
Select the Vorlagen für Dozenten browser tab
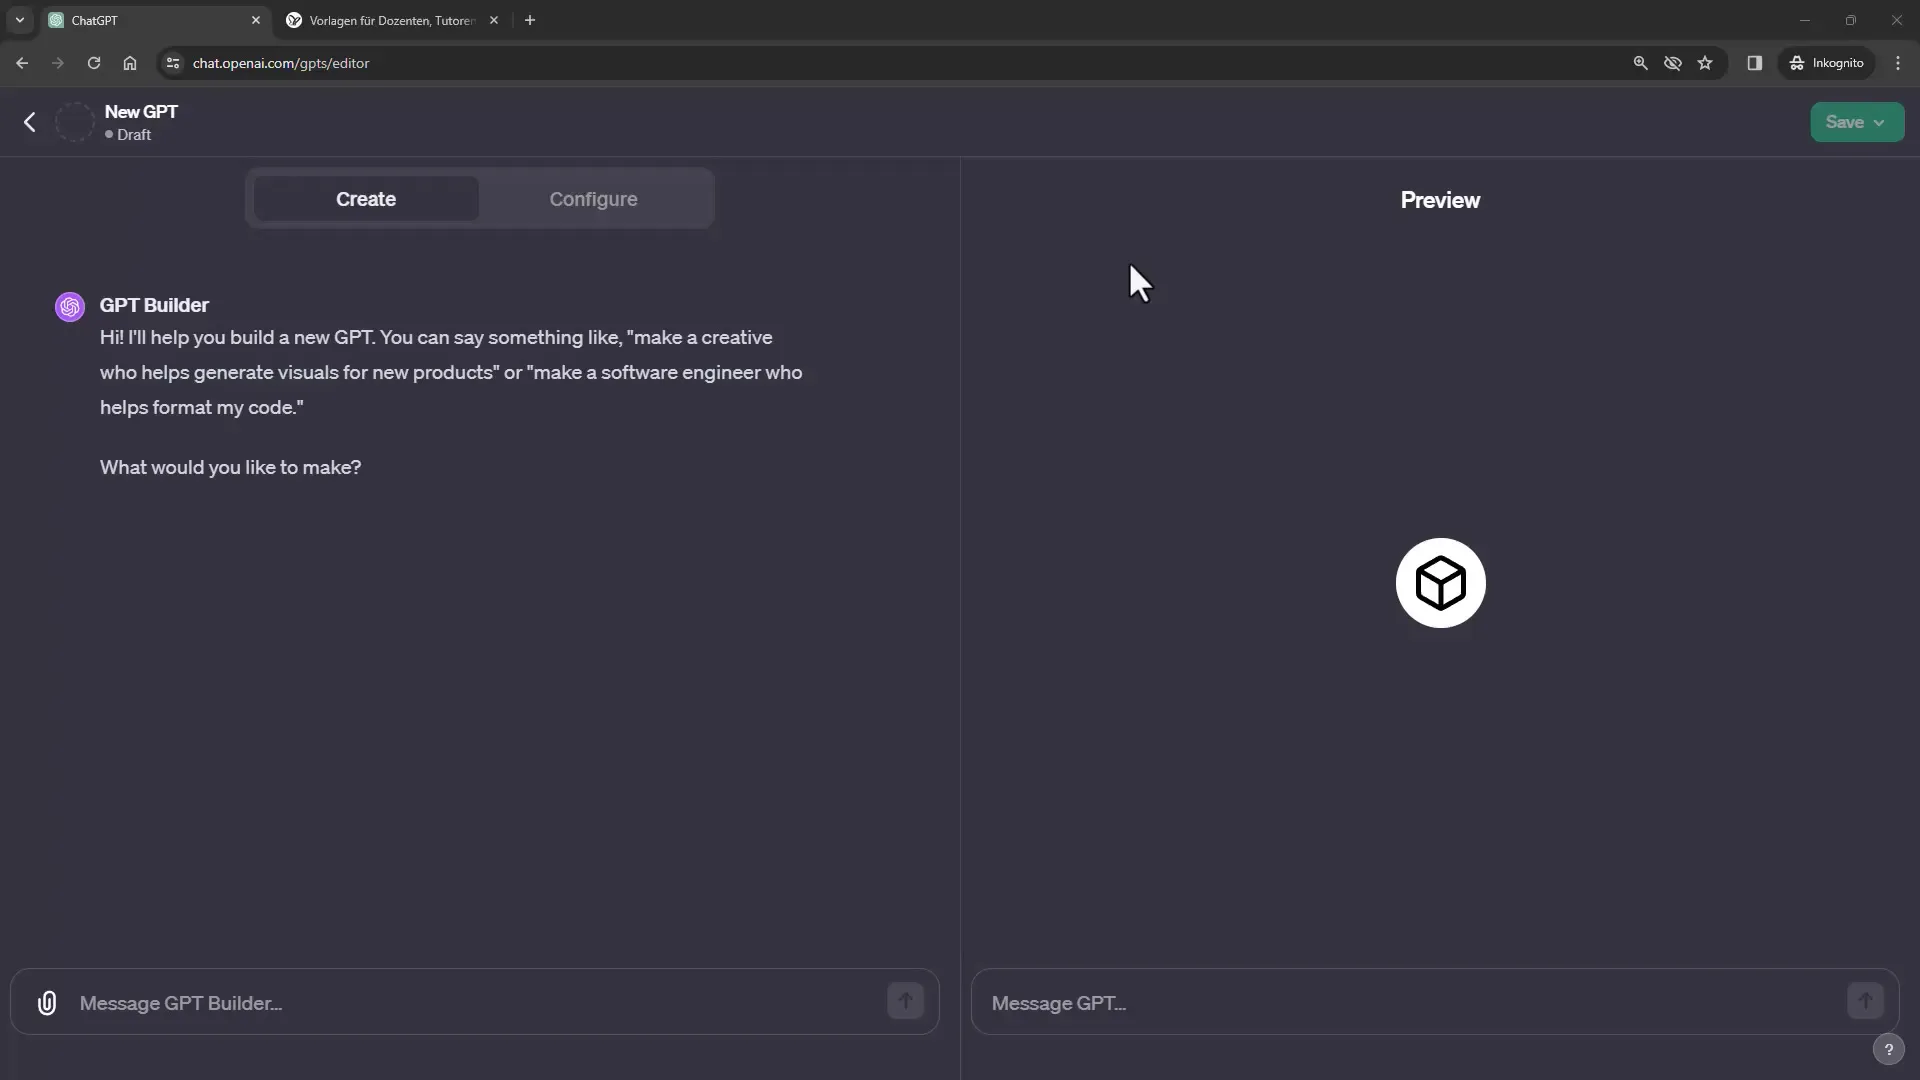tap(392, 20)
